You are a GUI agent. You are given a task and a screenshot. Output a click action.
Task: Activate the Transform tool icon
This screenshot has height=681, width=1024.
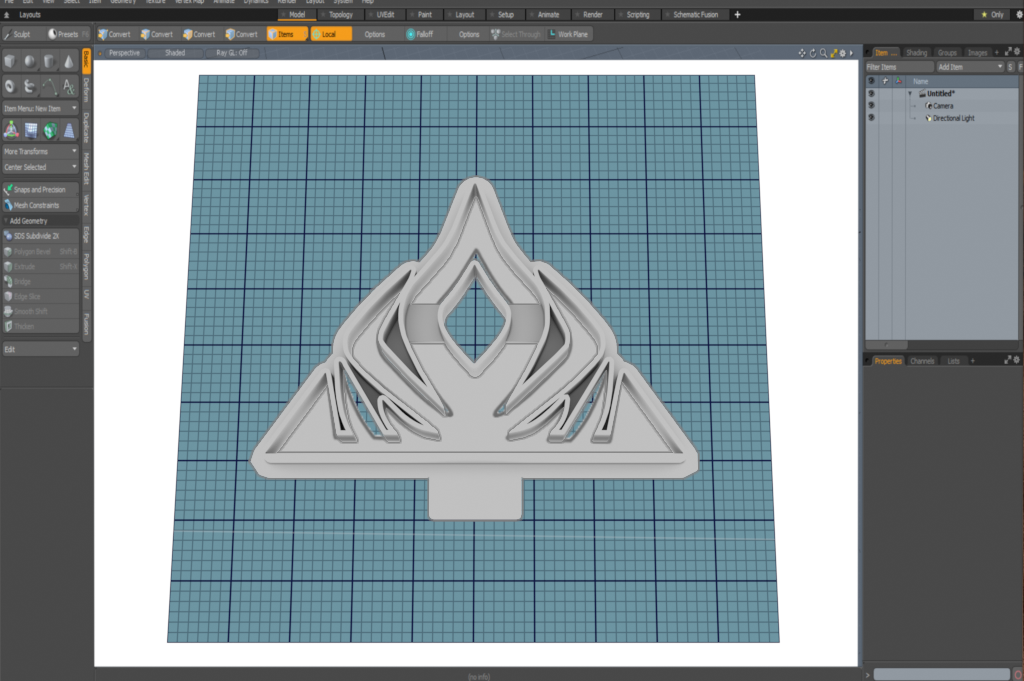point(10,130)
